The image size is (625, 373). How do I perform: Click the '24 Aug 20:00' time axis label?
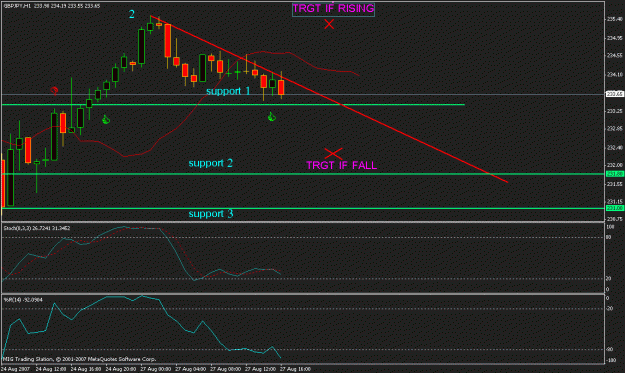click(121, 369)
